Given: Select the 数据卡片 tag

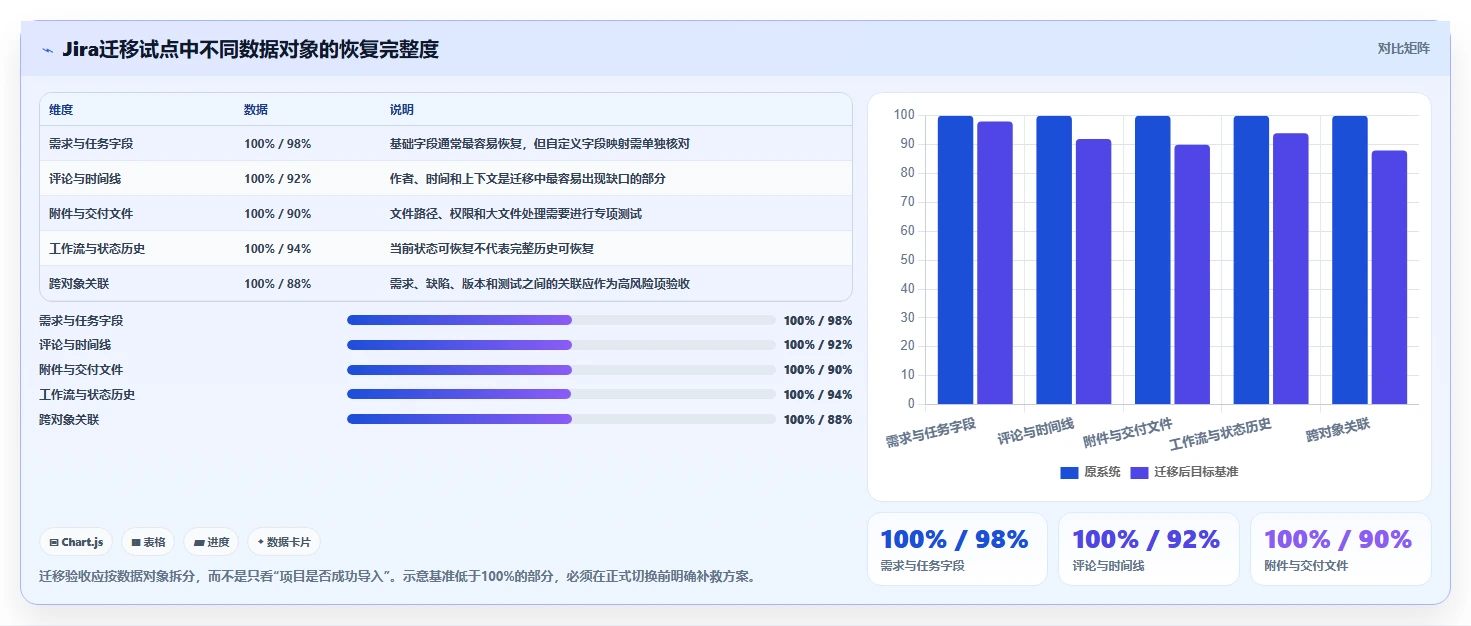Looking at the screenshot, I should click(284, 542).
